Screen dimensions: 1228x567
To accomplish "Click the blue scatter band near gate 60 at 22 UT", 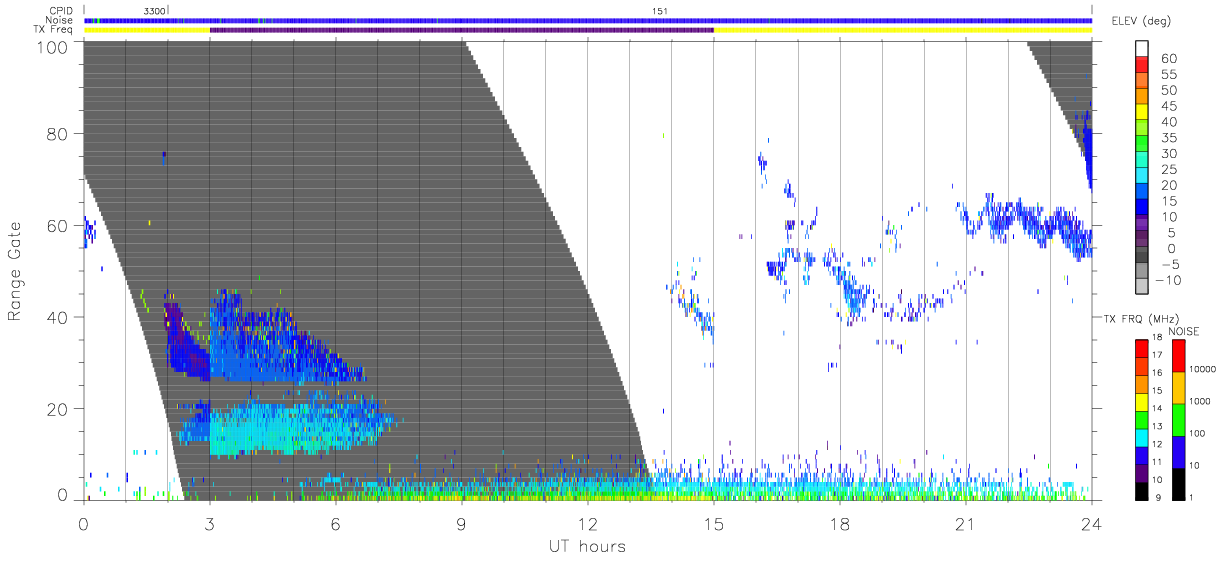I will 1025,222.
